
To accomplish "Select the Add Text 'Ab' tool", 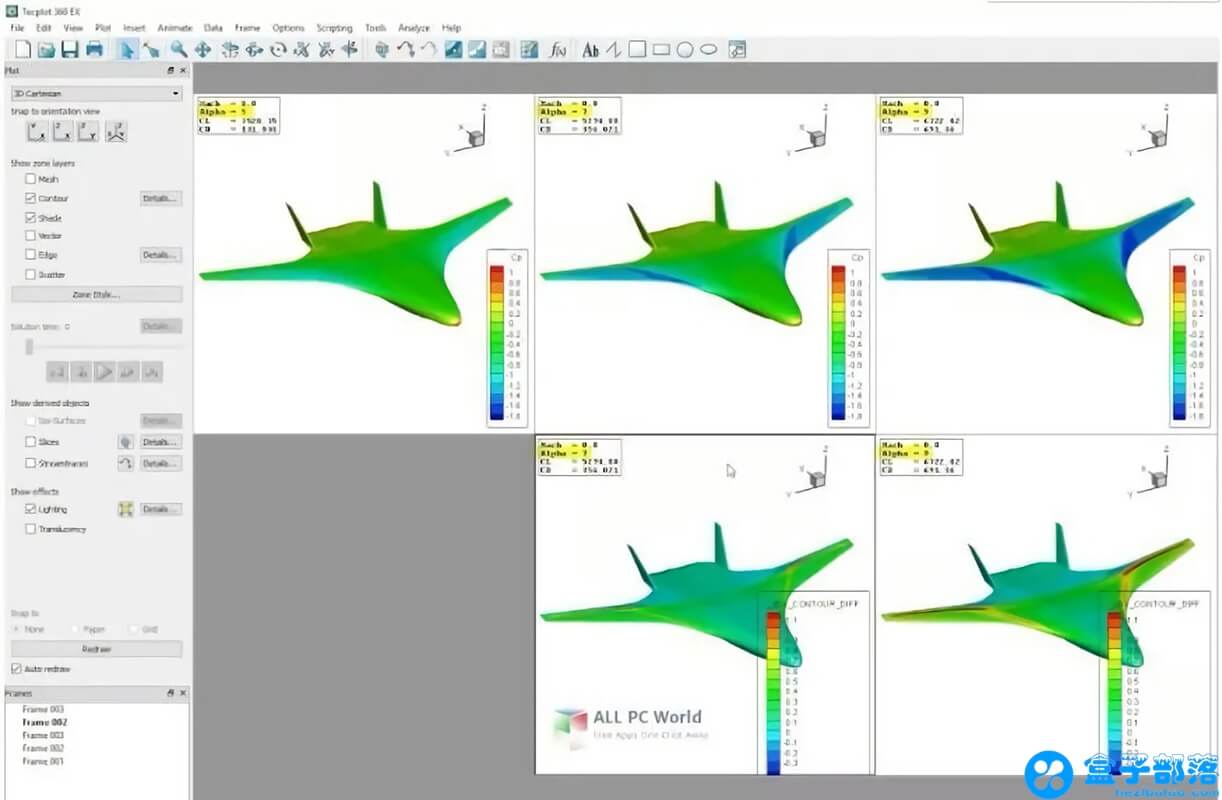I will pyautogui.click(x=590, y=49).
